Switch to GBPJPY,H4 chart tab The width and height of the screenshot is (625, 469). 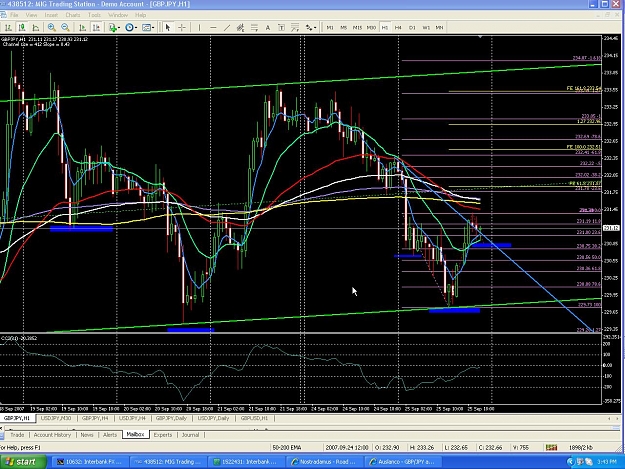click(x=95, y=418)
